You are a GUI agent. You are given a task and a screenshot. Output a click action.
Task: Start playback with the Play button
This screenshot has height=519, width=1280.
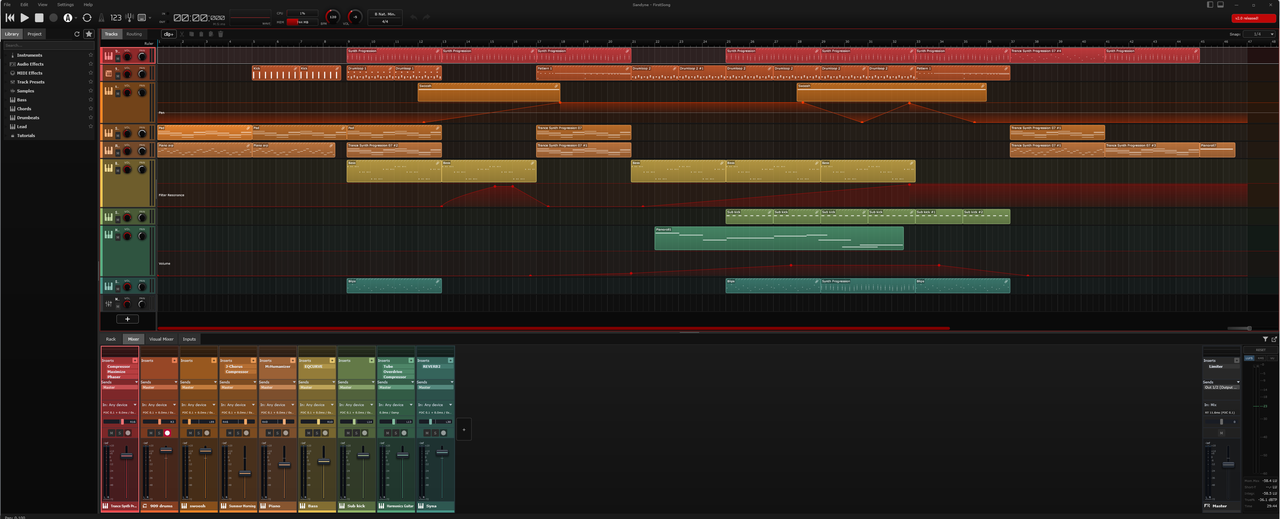click(x=25, y=17)
